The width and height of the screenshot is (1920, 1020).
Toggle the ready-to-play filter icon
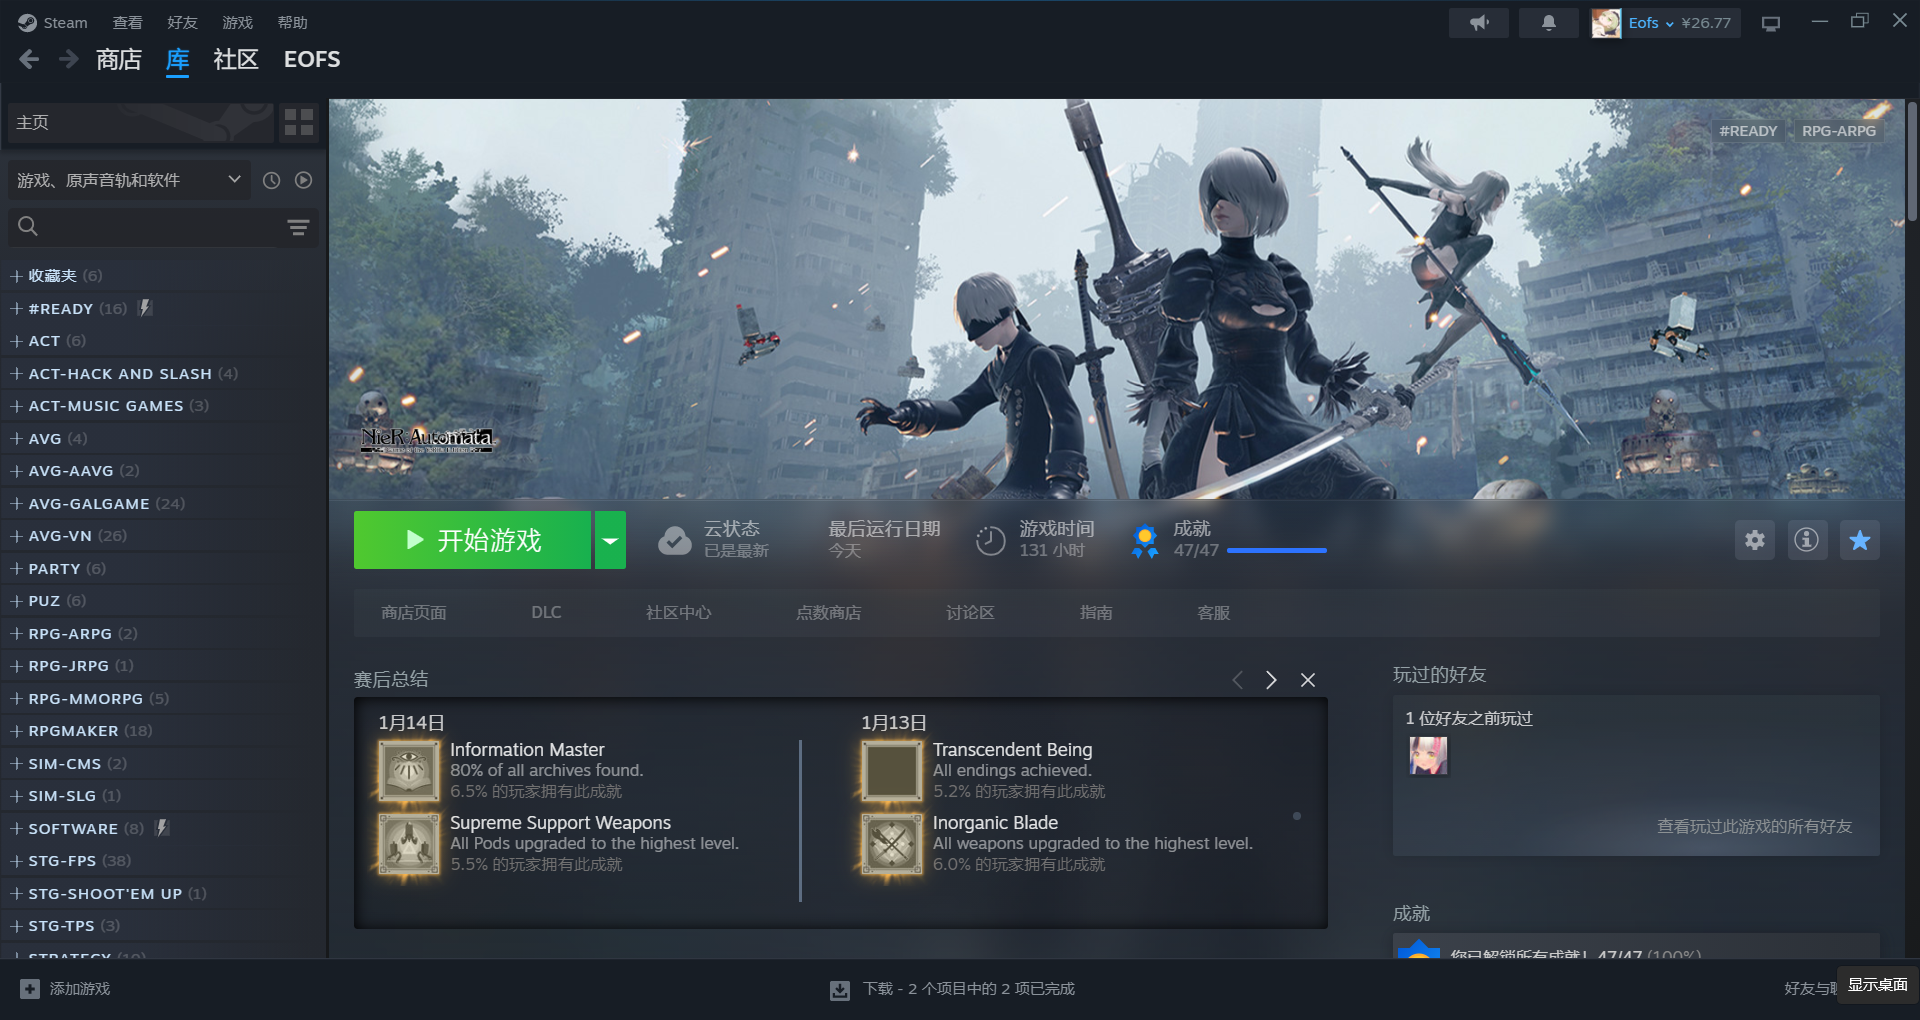[x=304, y=180]
